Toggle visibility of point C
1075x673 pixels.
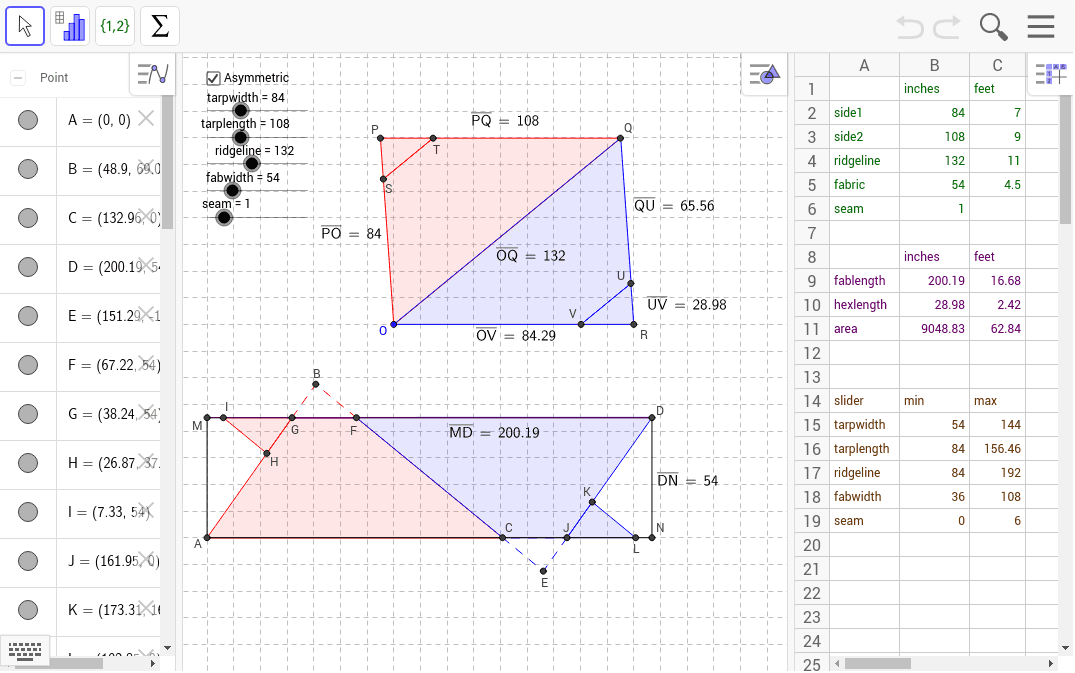(x=28, y=218)
